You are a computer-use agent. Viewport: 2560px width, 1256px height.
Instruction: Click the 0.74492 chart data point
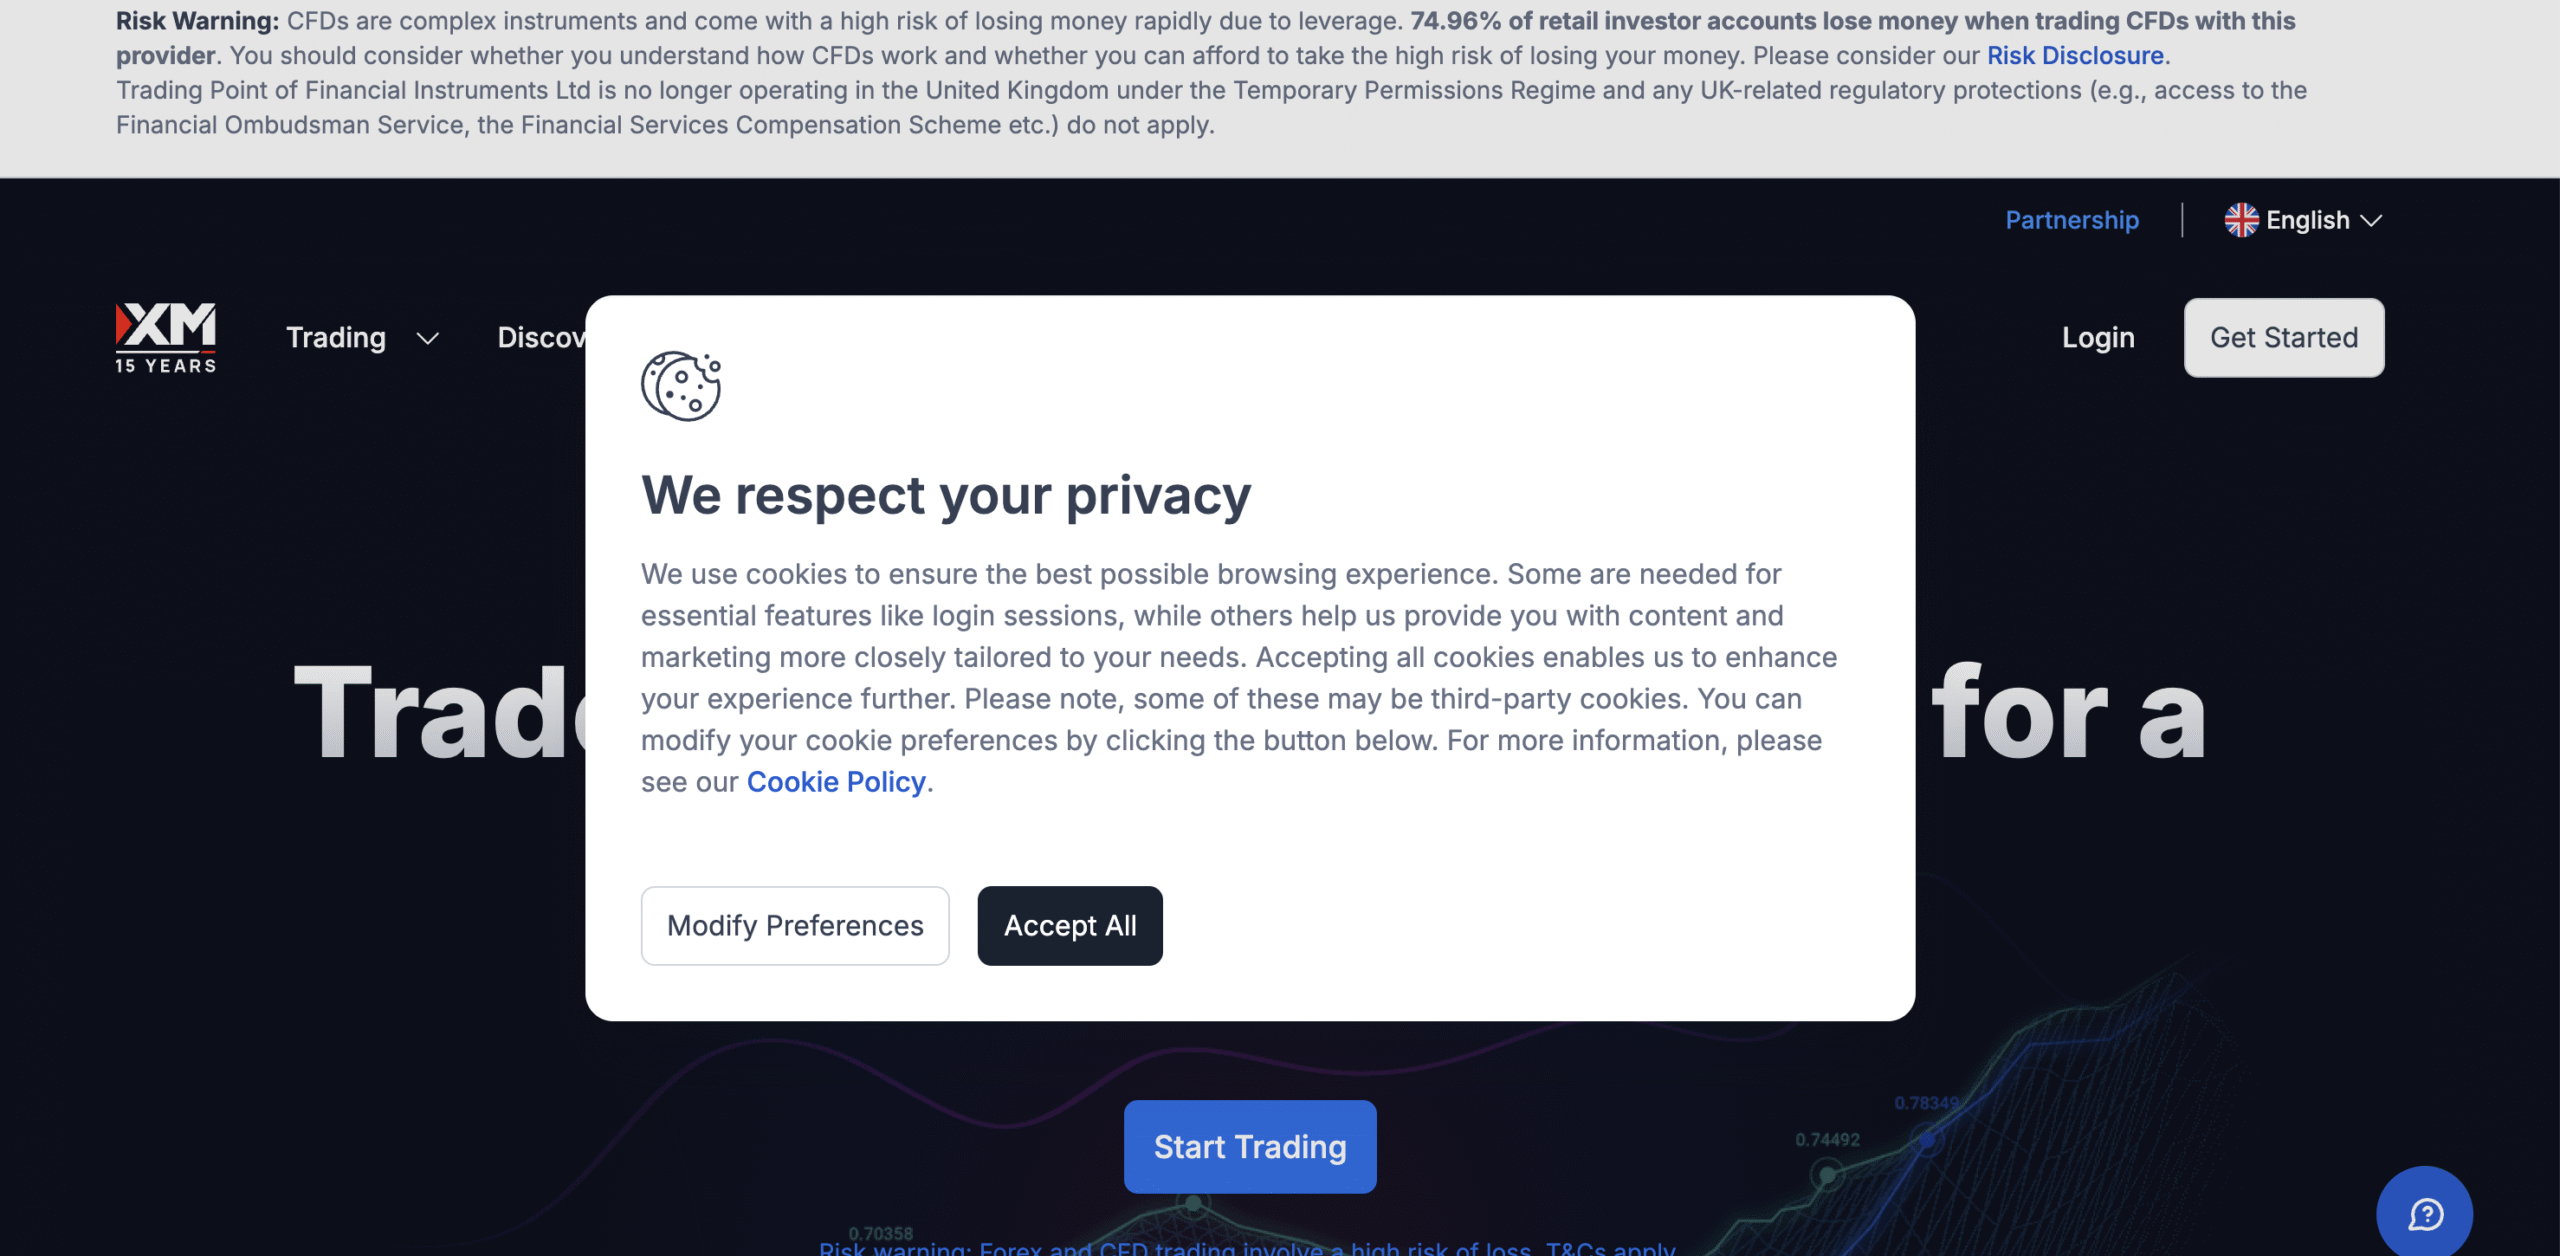click(x=1828, y=1174)
